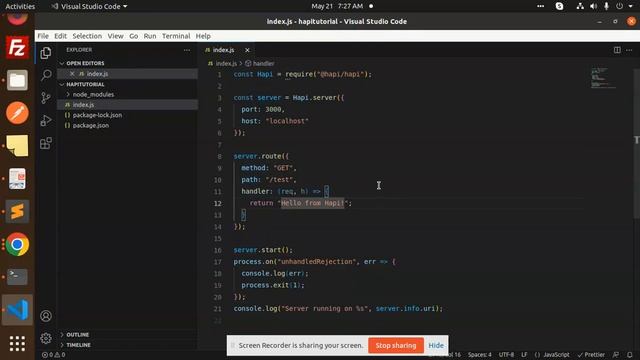Open Activities overview
The height and width of the screenshot is (360, 640).
(20, 6)
